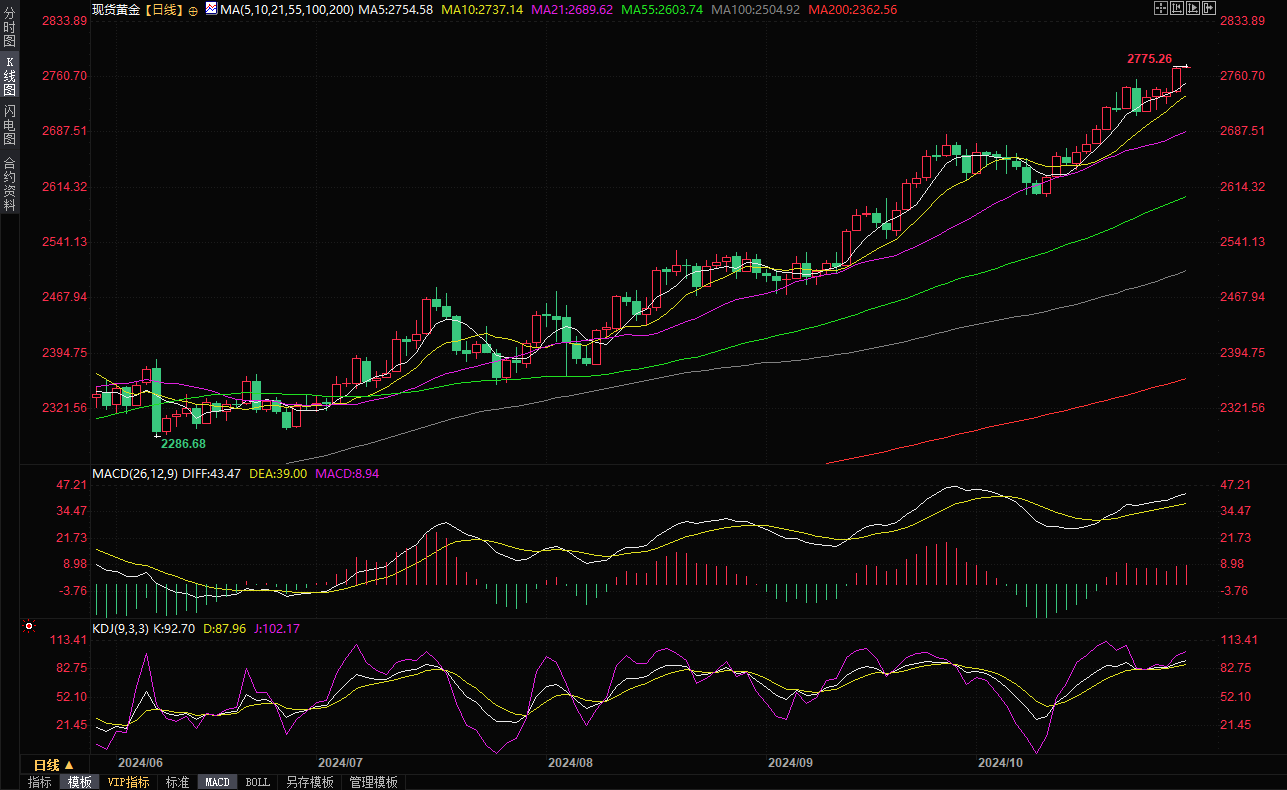Open 合约资料 in the sidebar
Screen dimensions: 1287x790
[x=9, y=183]
